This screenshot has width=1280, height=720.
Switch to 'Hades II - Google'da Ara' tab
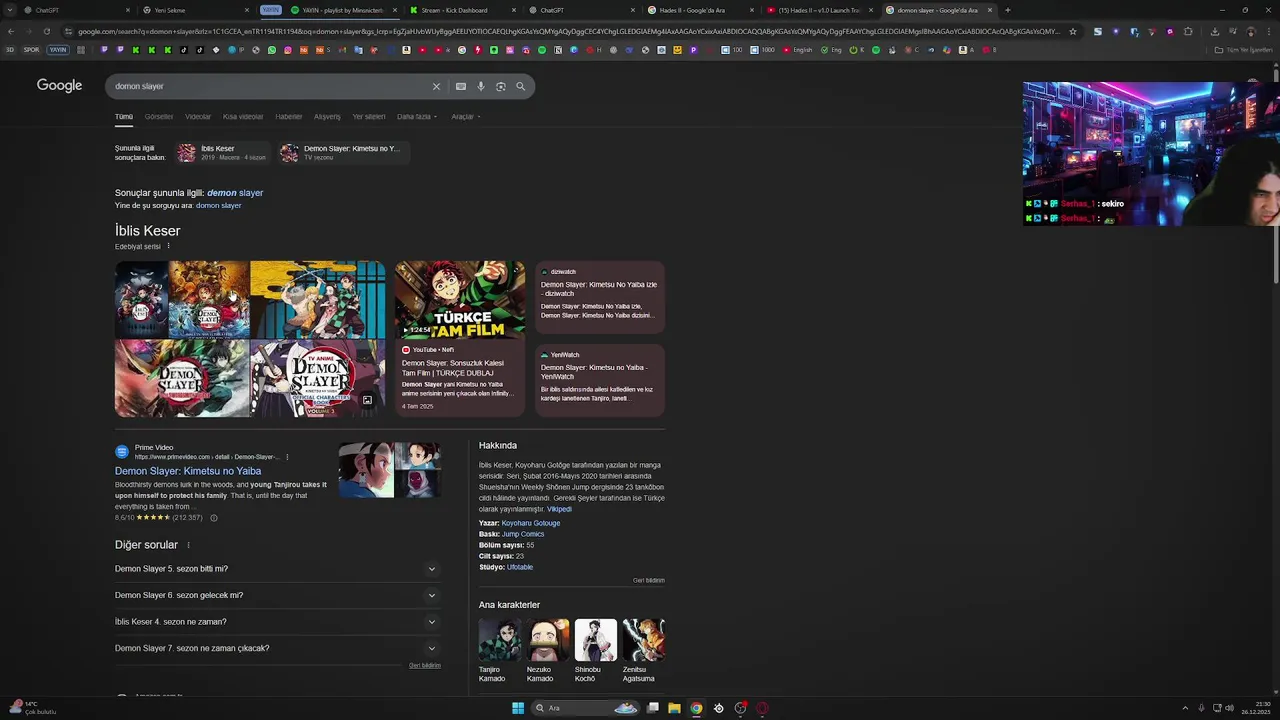coord(700,10)
